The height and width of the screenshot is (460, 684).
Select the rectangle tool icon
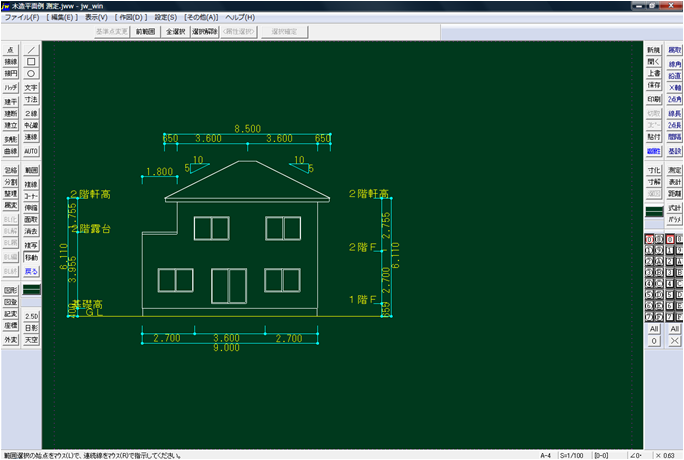point(31,61)
